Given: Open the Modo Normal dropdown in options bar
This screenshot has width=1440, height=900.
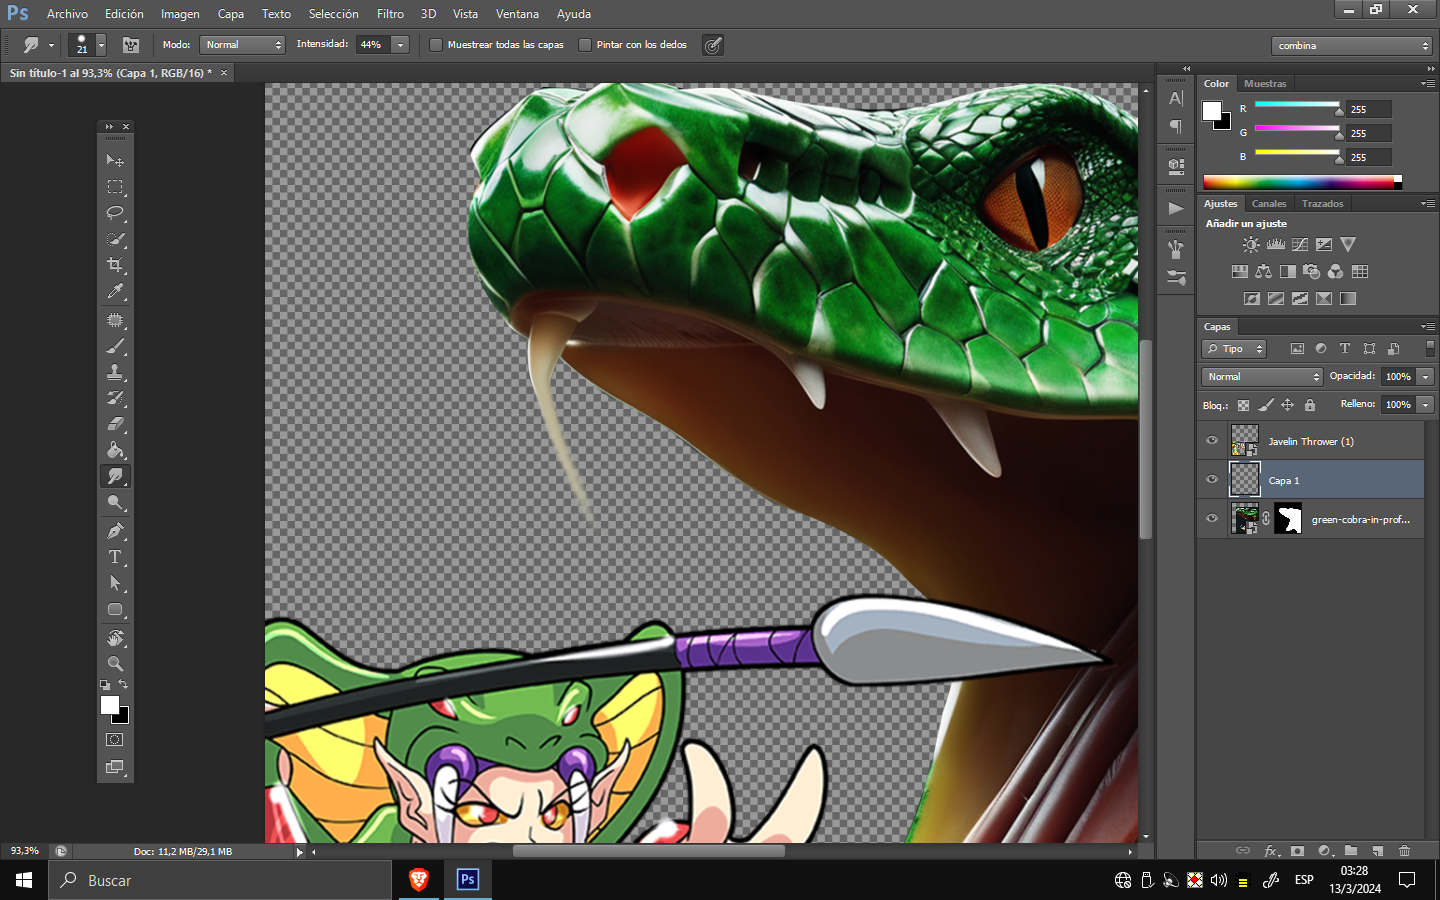Looking at the screenshot, I should click(243, 45).
